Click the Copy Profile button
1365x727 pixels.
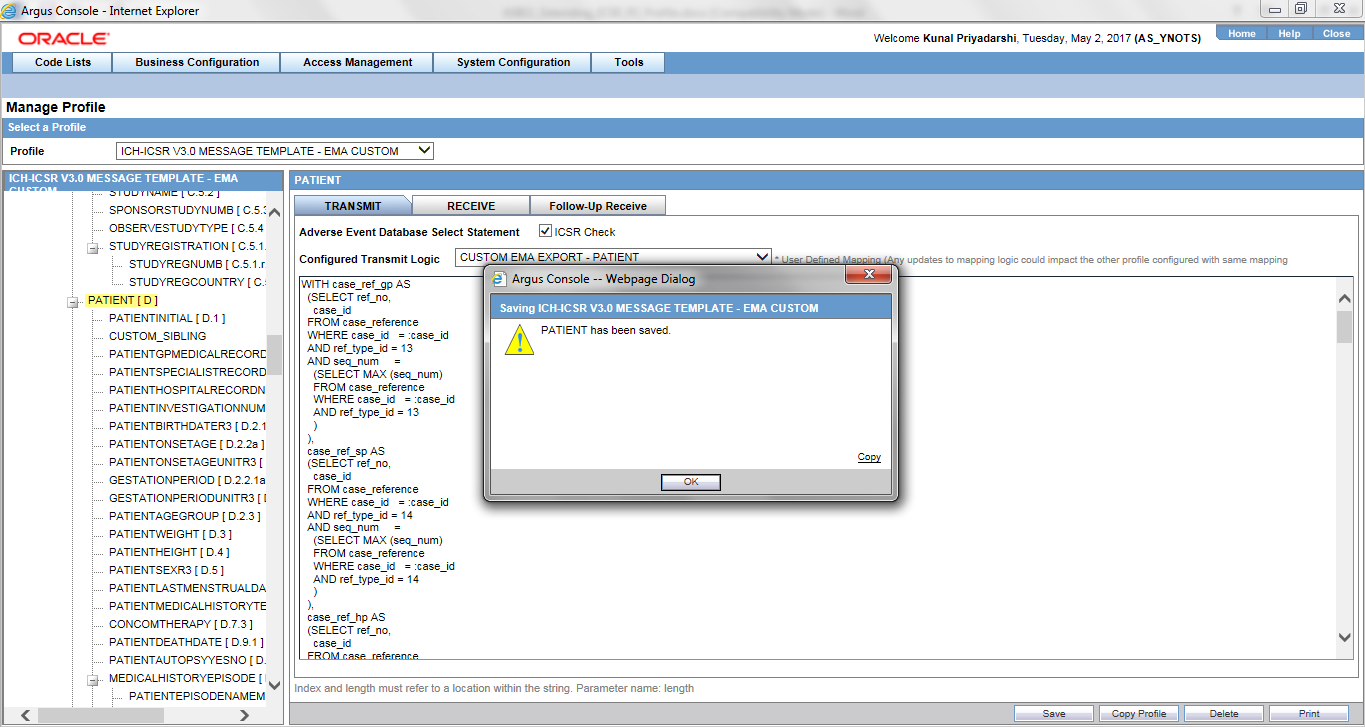[x=1139, y=714]
